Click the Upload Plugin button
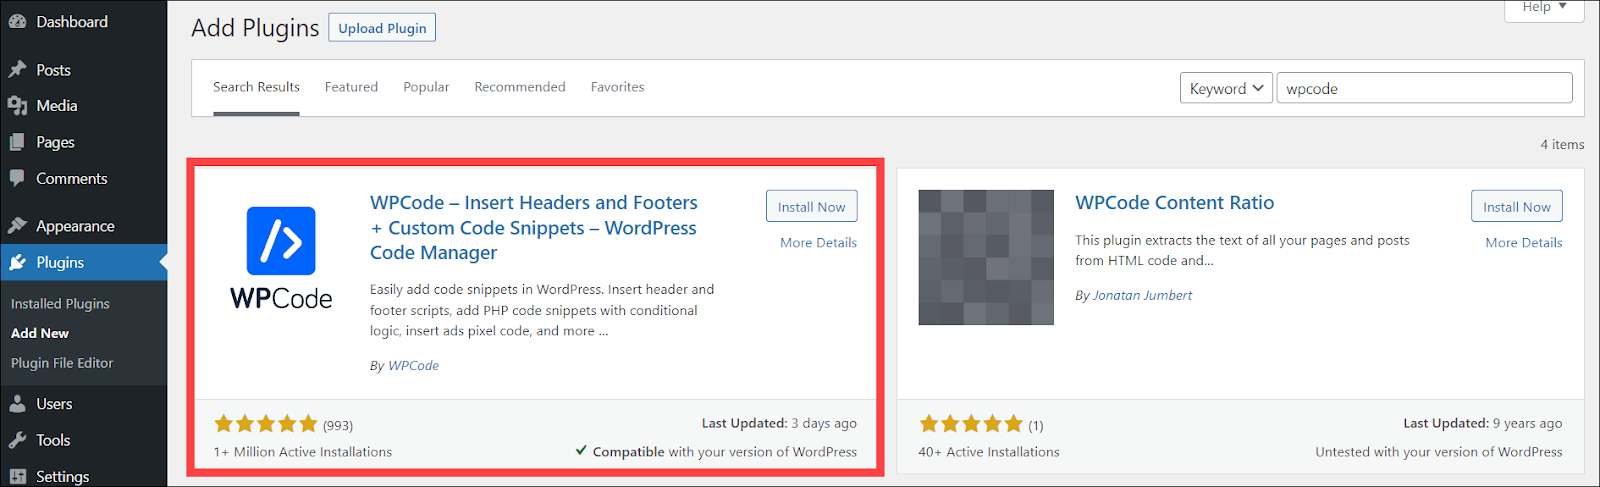The height and width of the screenshot is (487, 1600). tap(382, 28)
